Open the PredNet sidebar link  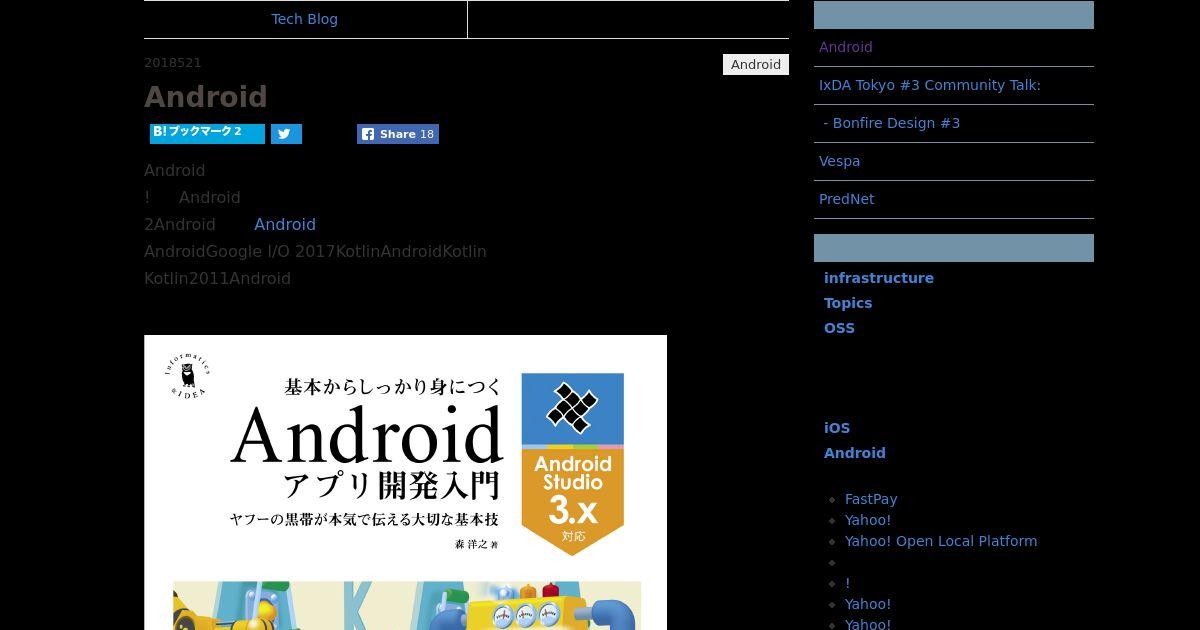pos(847,199)
